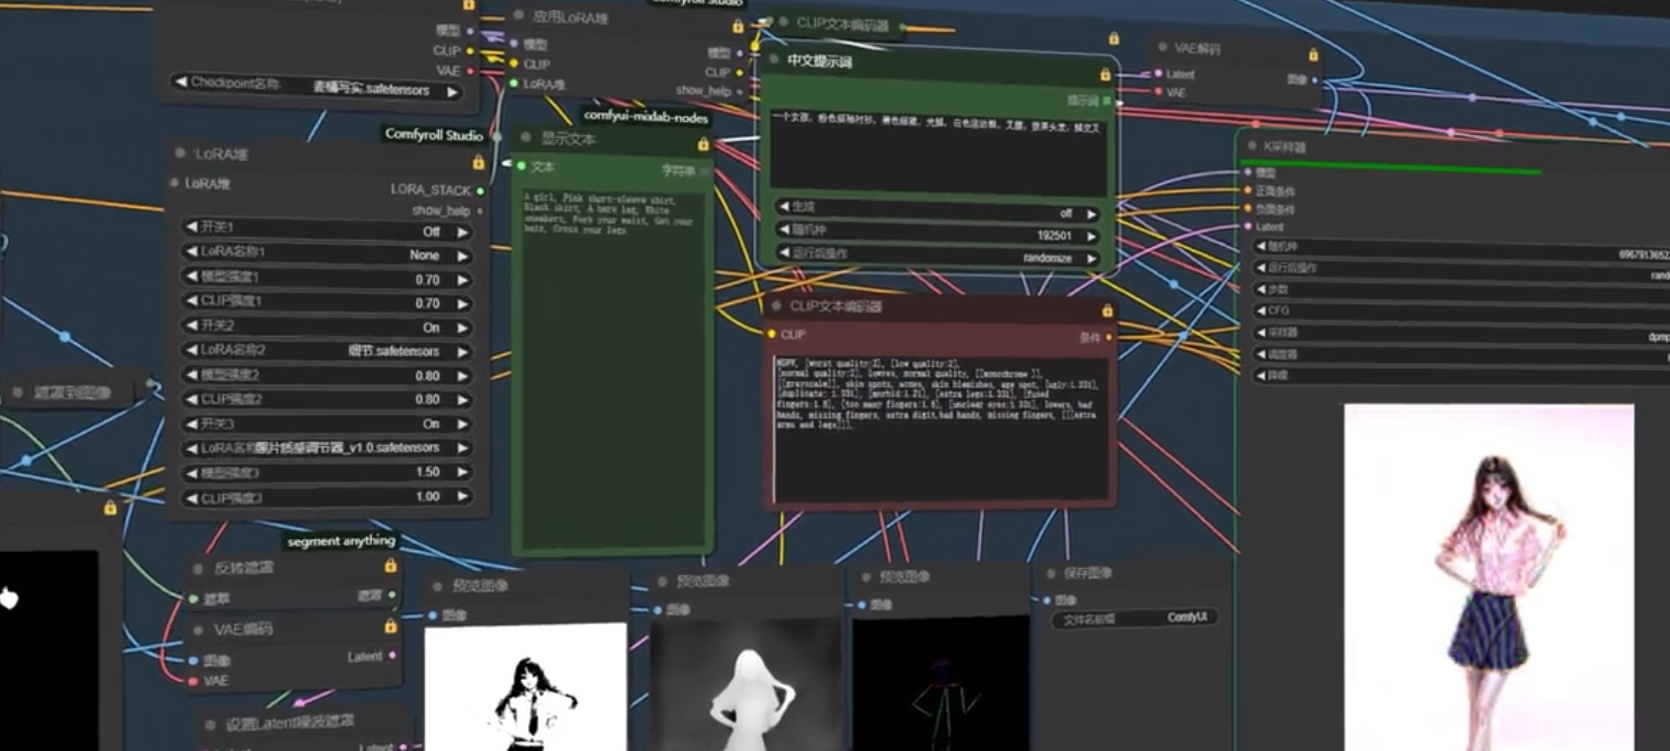Click lock icon on negative CLIP文本编码器 node
This screenshot has width=1670, height=751.
coord(1107,311)
